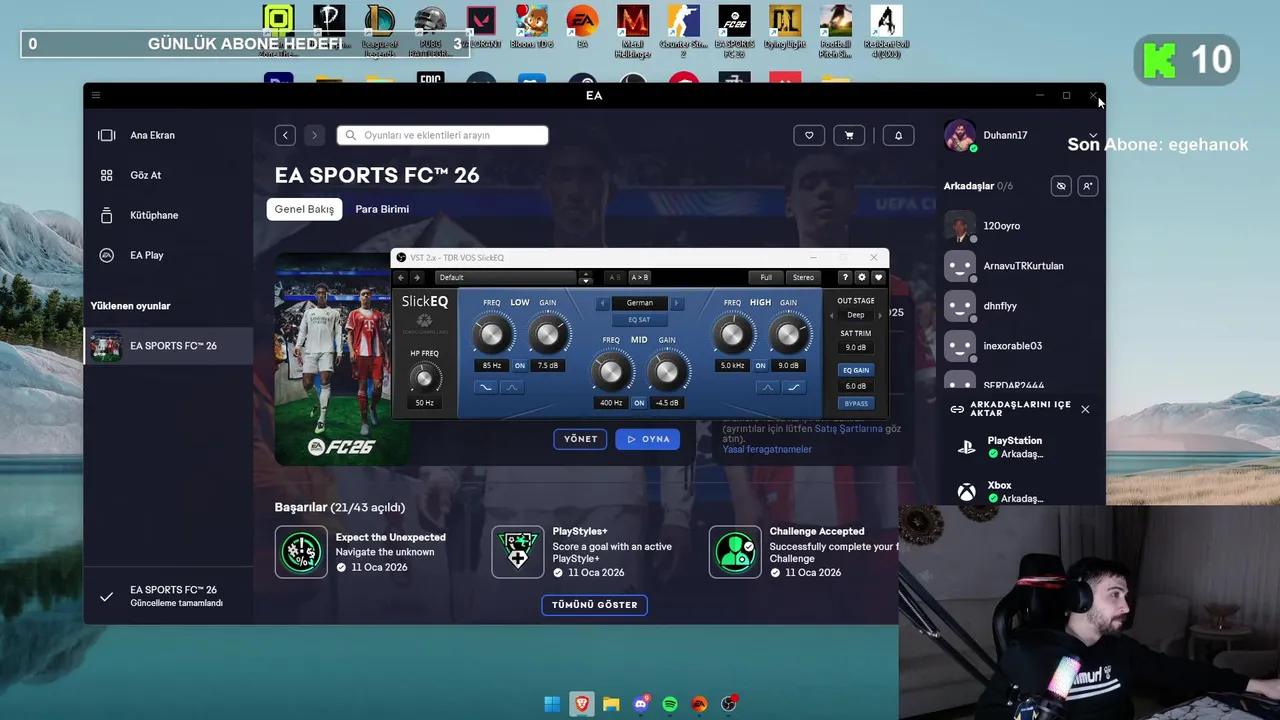This screenshot has width=1280, height=720.
Task: Toggle the MID band ON switch
Action: click(639, 403)
